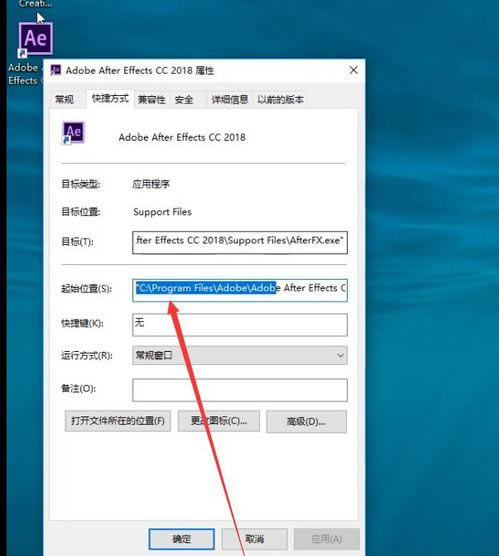
Task: Click the 'Support Files' target location text
Action: click(162, 212)
